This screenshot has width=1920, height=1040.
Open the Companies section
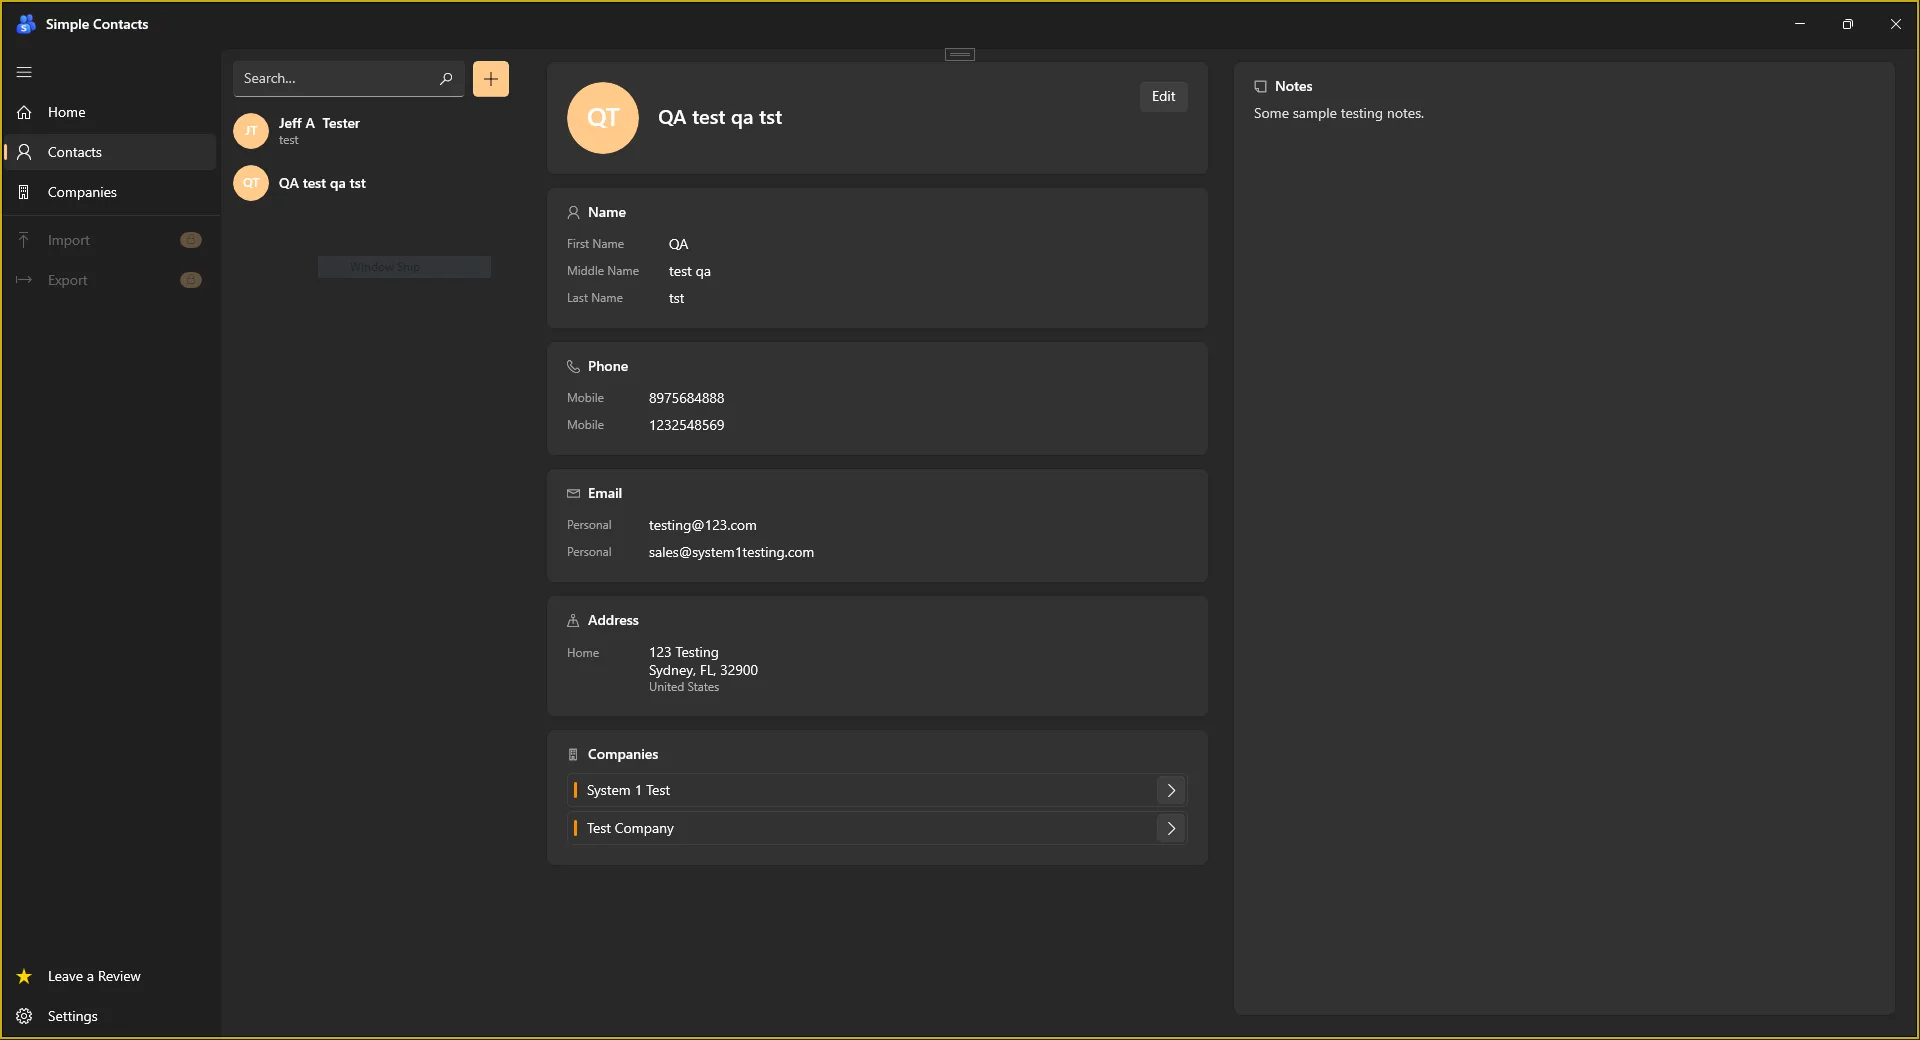point(110,192)
